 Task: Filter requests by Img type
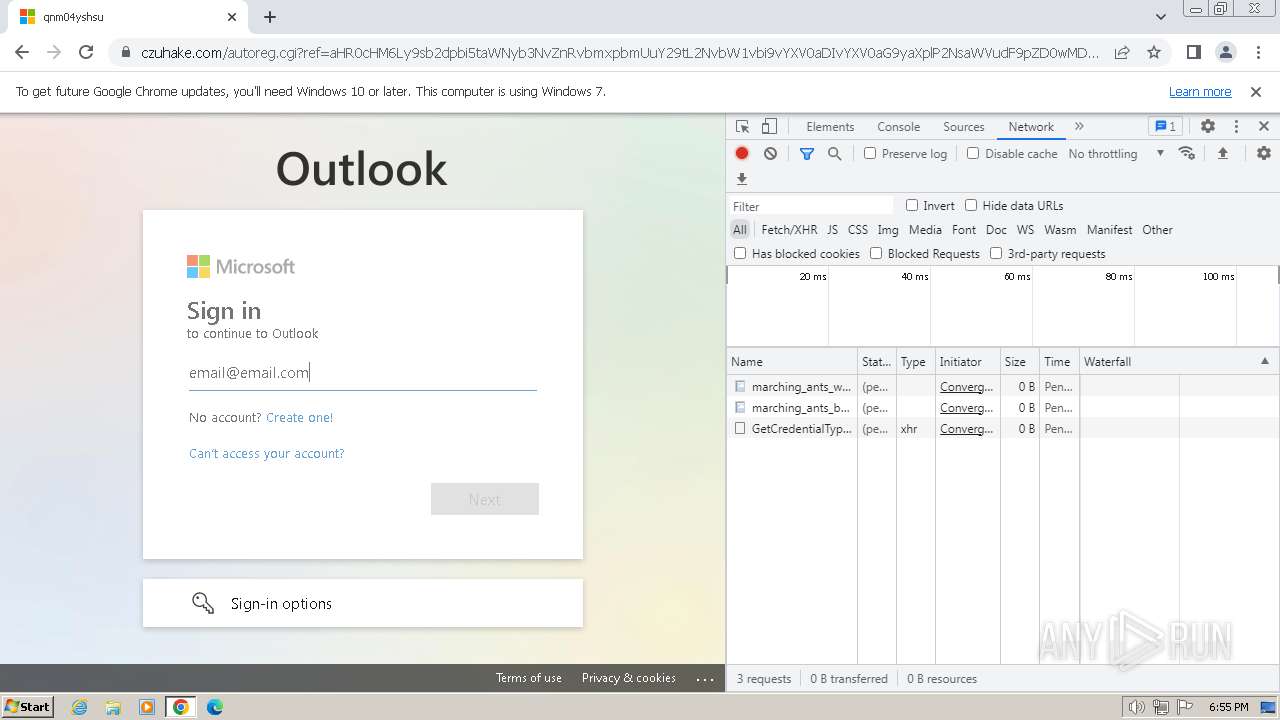tap(888, 230)
